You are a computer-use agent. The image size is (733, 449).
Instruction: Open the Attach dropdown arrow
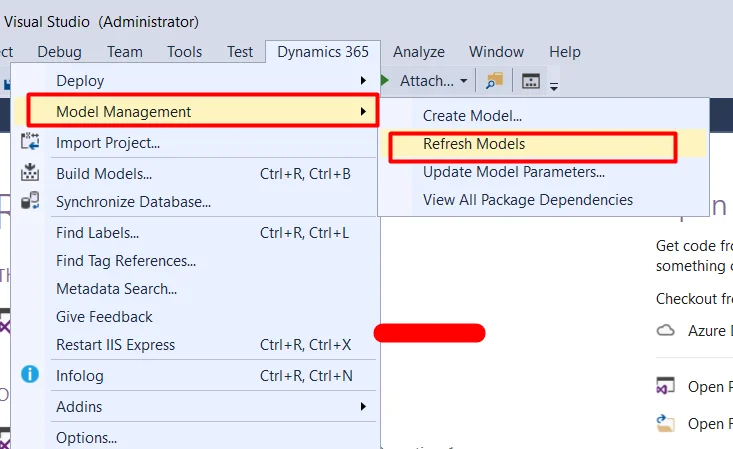(x=464, y=81)
